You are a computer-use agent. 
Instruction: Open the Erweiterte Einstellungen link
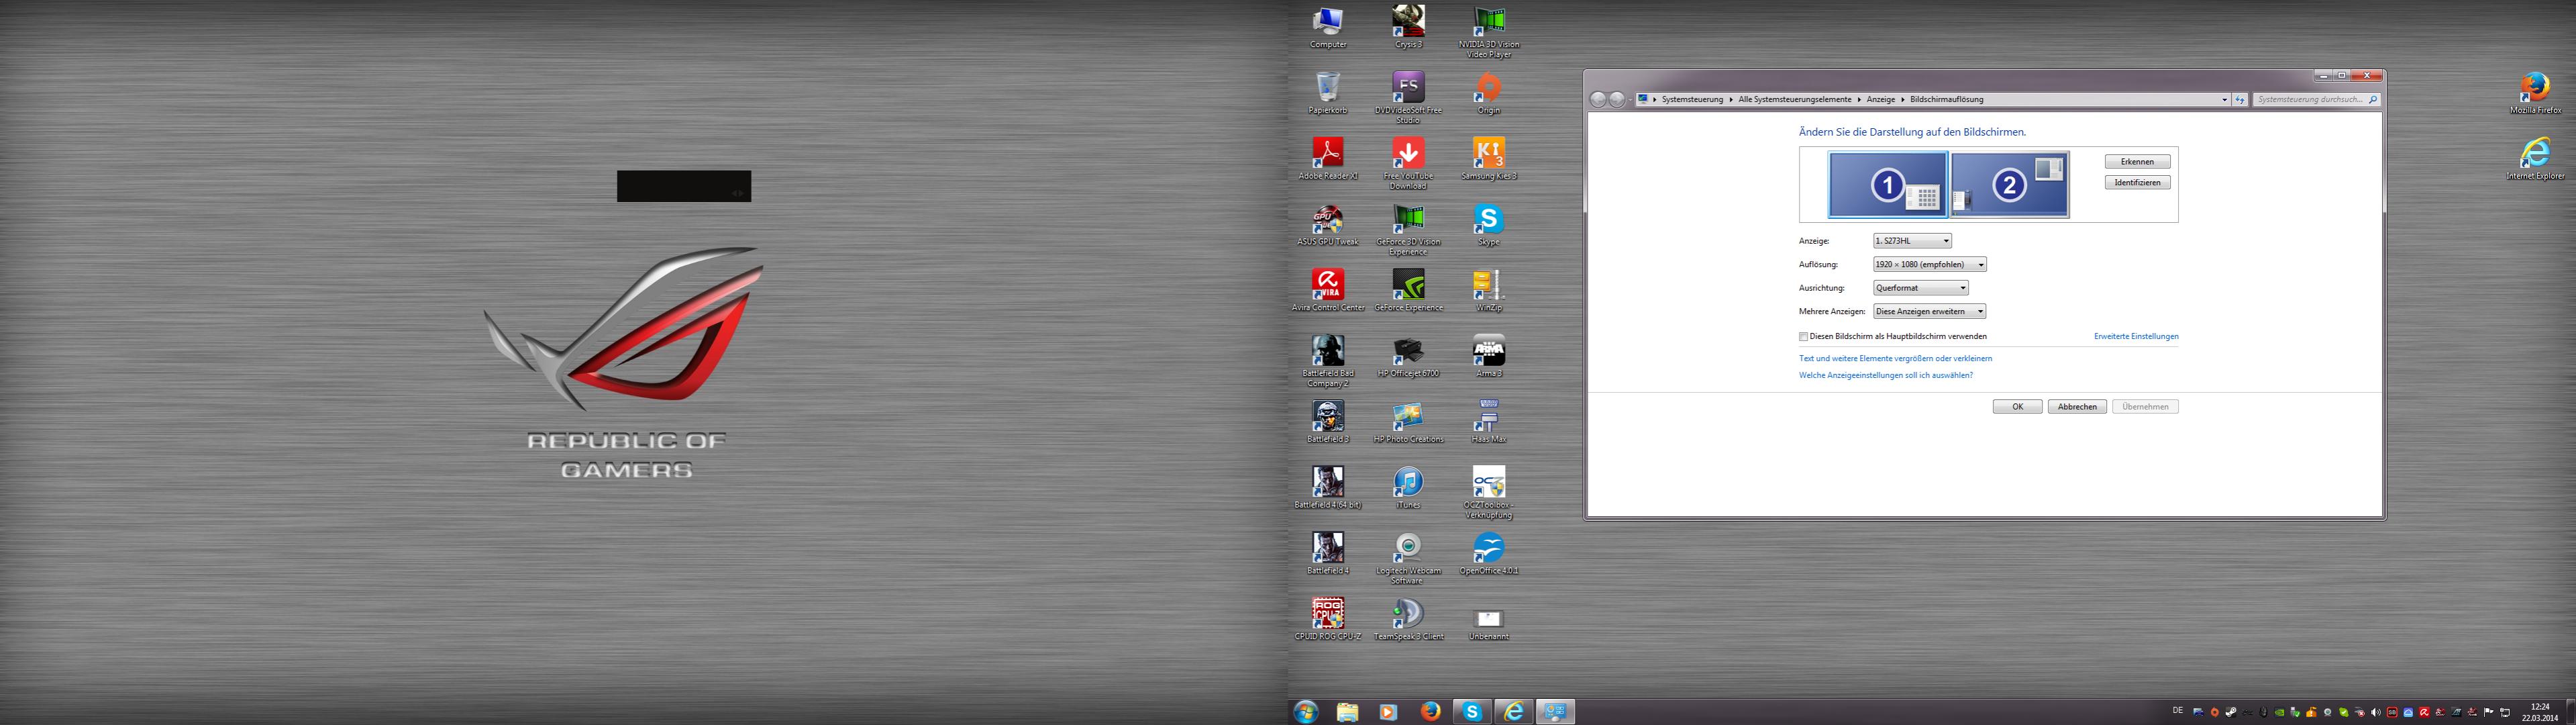coord(2135,337)
